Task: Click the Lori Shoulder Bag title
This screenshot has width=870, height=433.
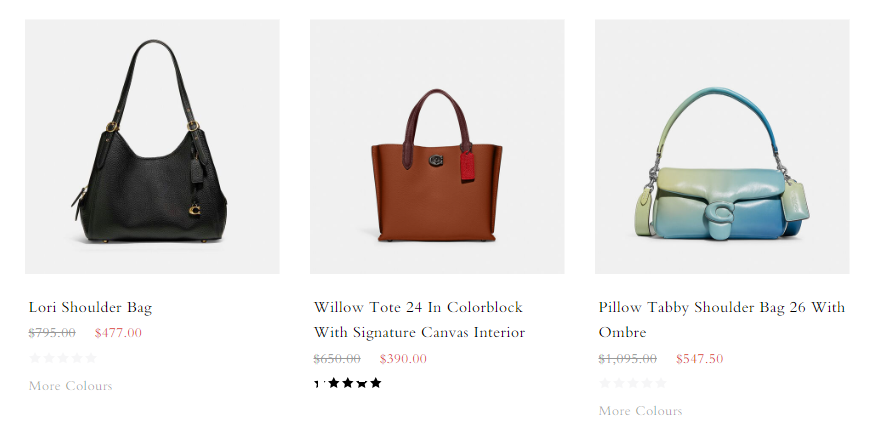Action: [90, 307]
